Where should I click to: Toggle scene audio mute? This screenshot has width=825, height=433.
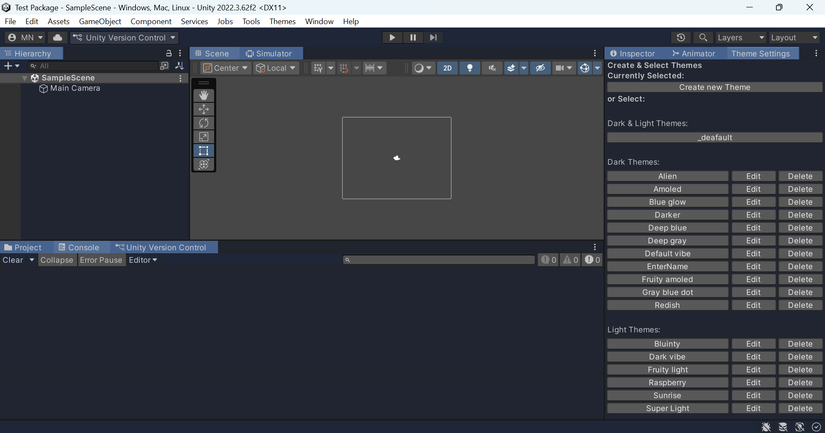492,68
